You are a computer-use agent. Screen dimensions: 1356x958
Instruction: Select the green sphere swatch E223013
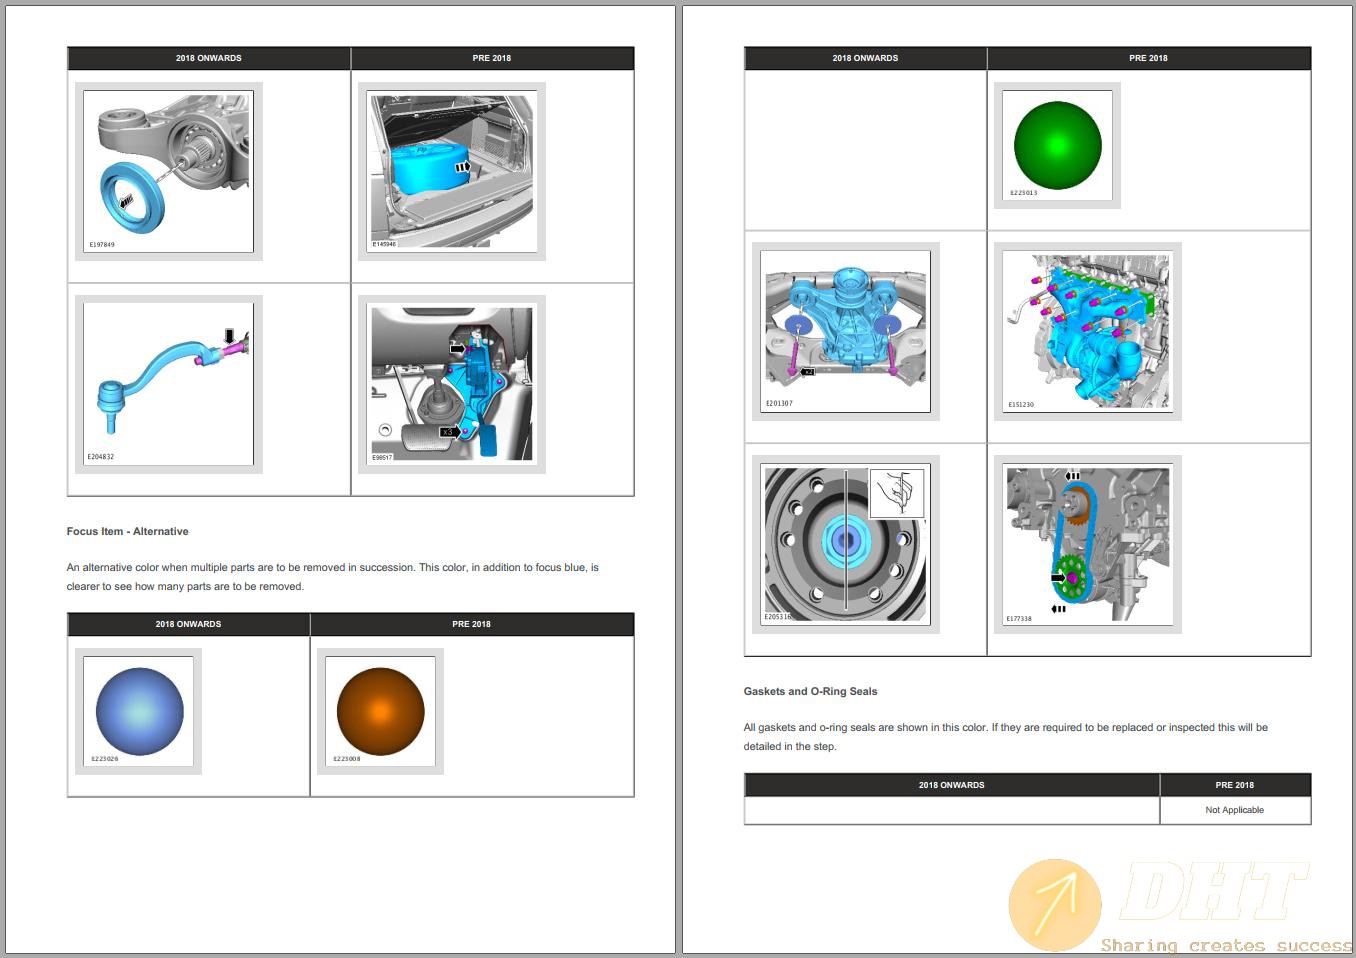click(x=1057, y=146)
